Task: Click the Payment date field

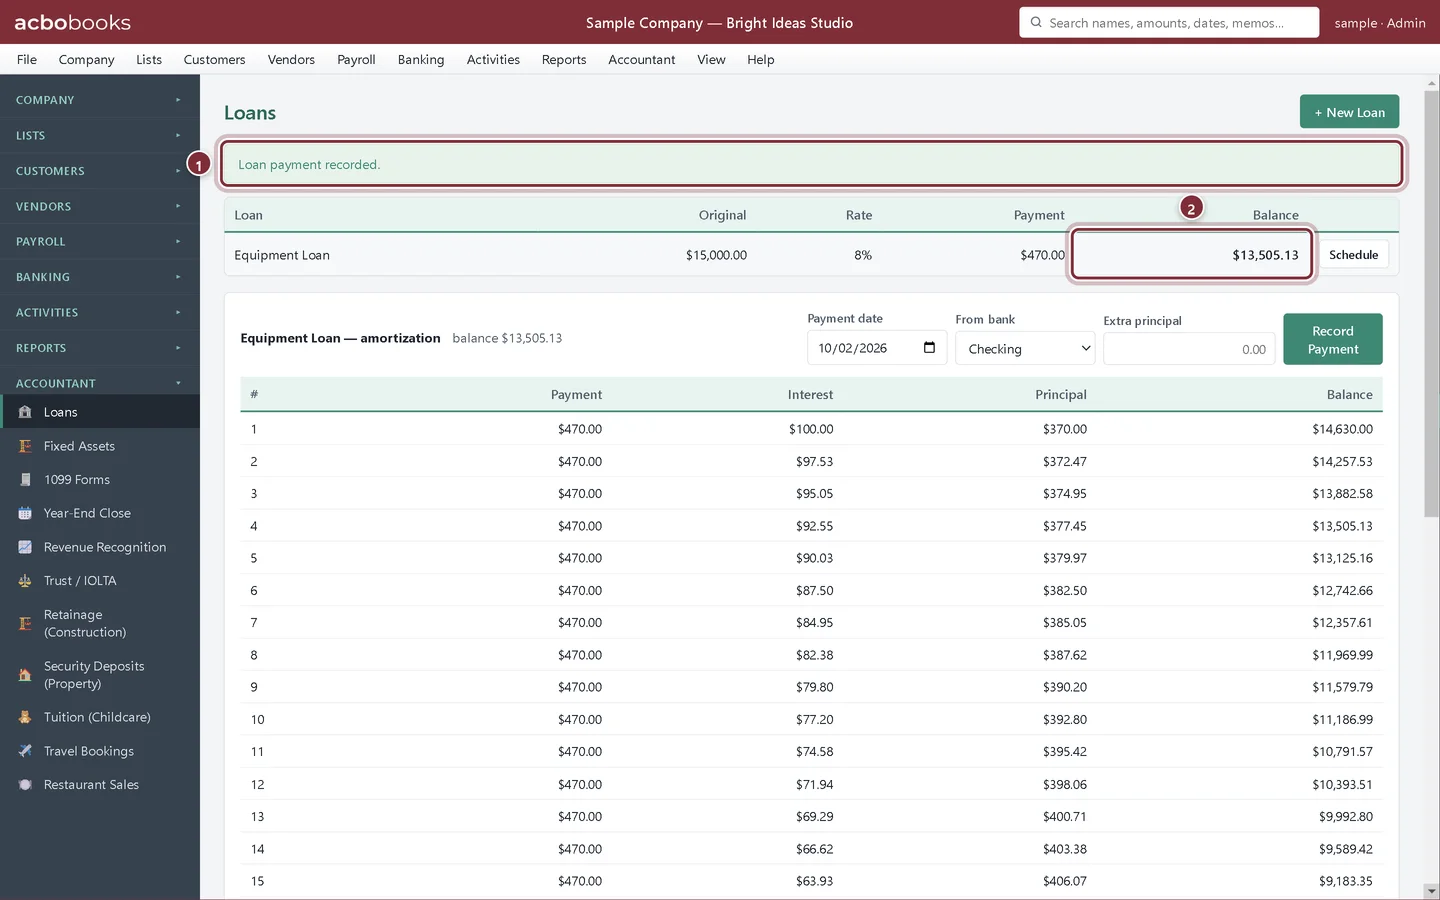Action: click(x=877, y=348)
